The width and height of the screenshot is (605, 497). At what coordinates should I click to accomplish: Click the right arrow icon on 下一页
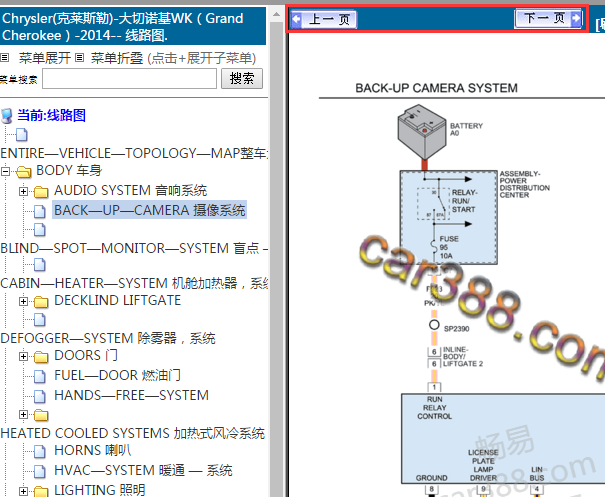(576, 18)
